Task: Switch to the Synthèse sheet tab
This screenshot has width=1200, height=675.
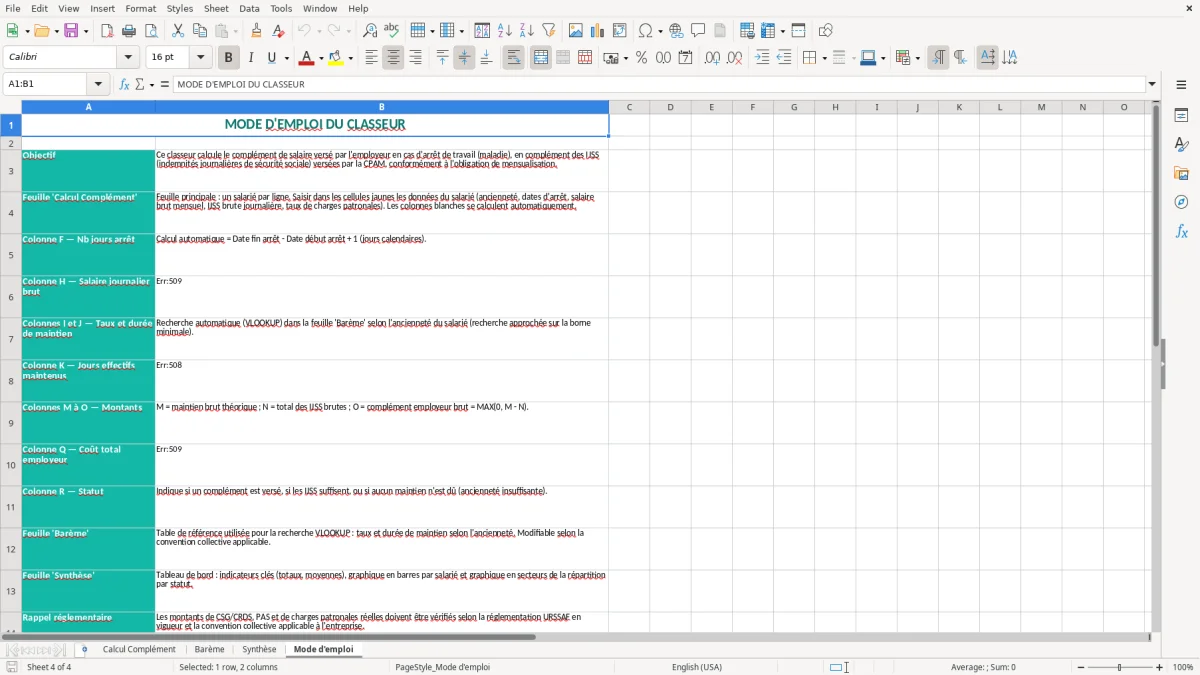Action: pos(259,649)
